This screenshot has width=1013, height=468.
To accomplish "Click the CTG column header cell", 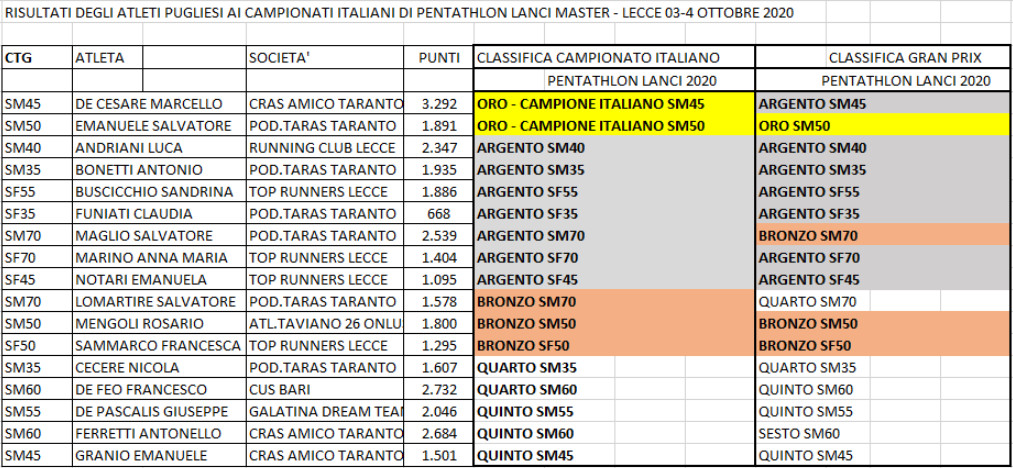I will pyautogui.click(x=36, y=58).
